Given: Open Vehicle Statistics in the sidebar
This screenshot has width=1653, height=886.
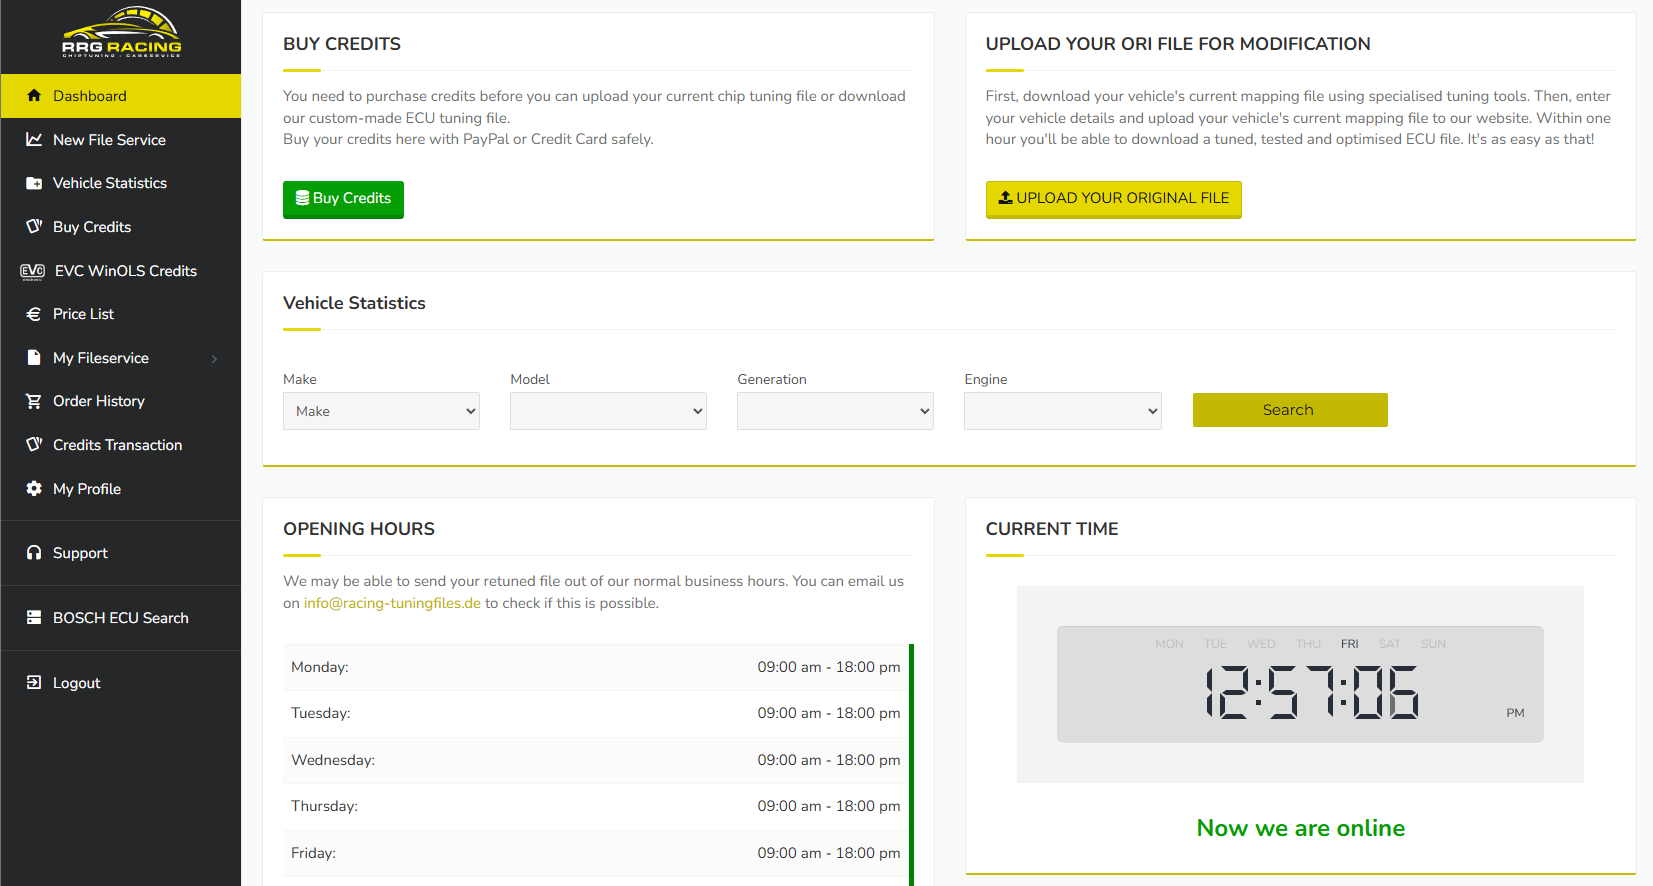Looking at the screenshot, I should [110, 183].
